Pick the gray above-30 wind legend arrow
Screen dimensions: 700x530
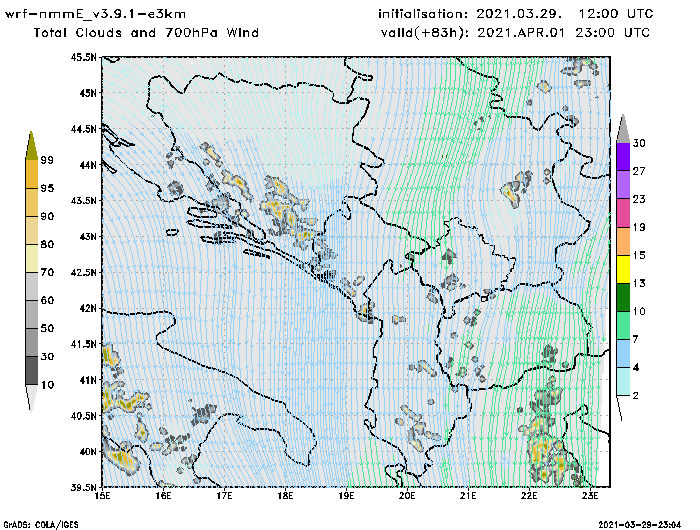click(x=623, y=129)
